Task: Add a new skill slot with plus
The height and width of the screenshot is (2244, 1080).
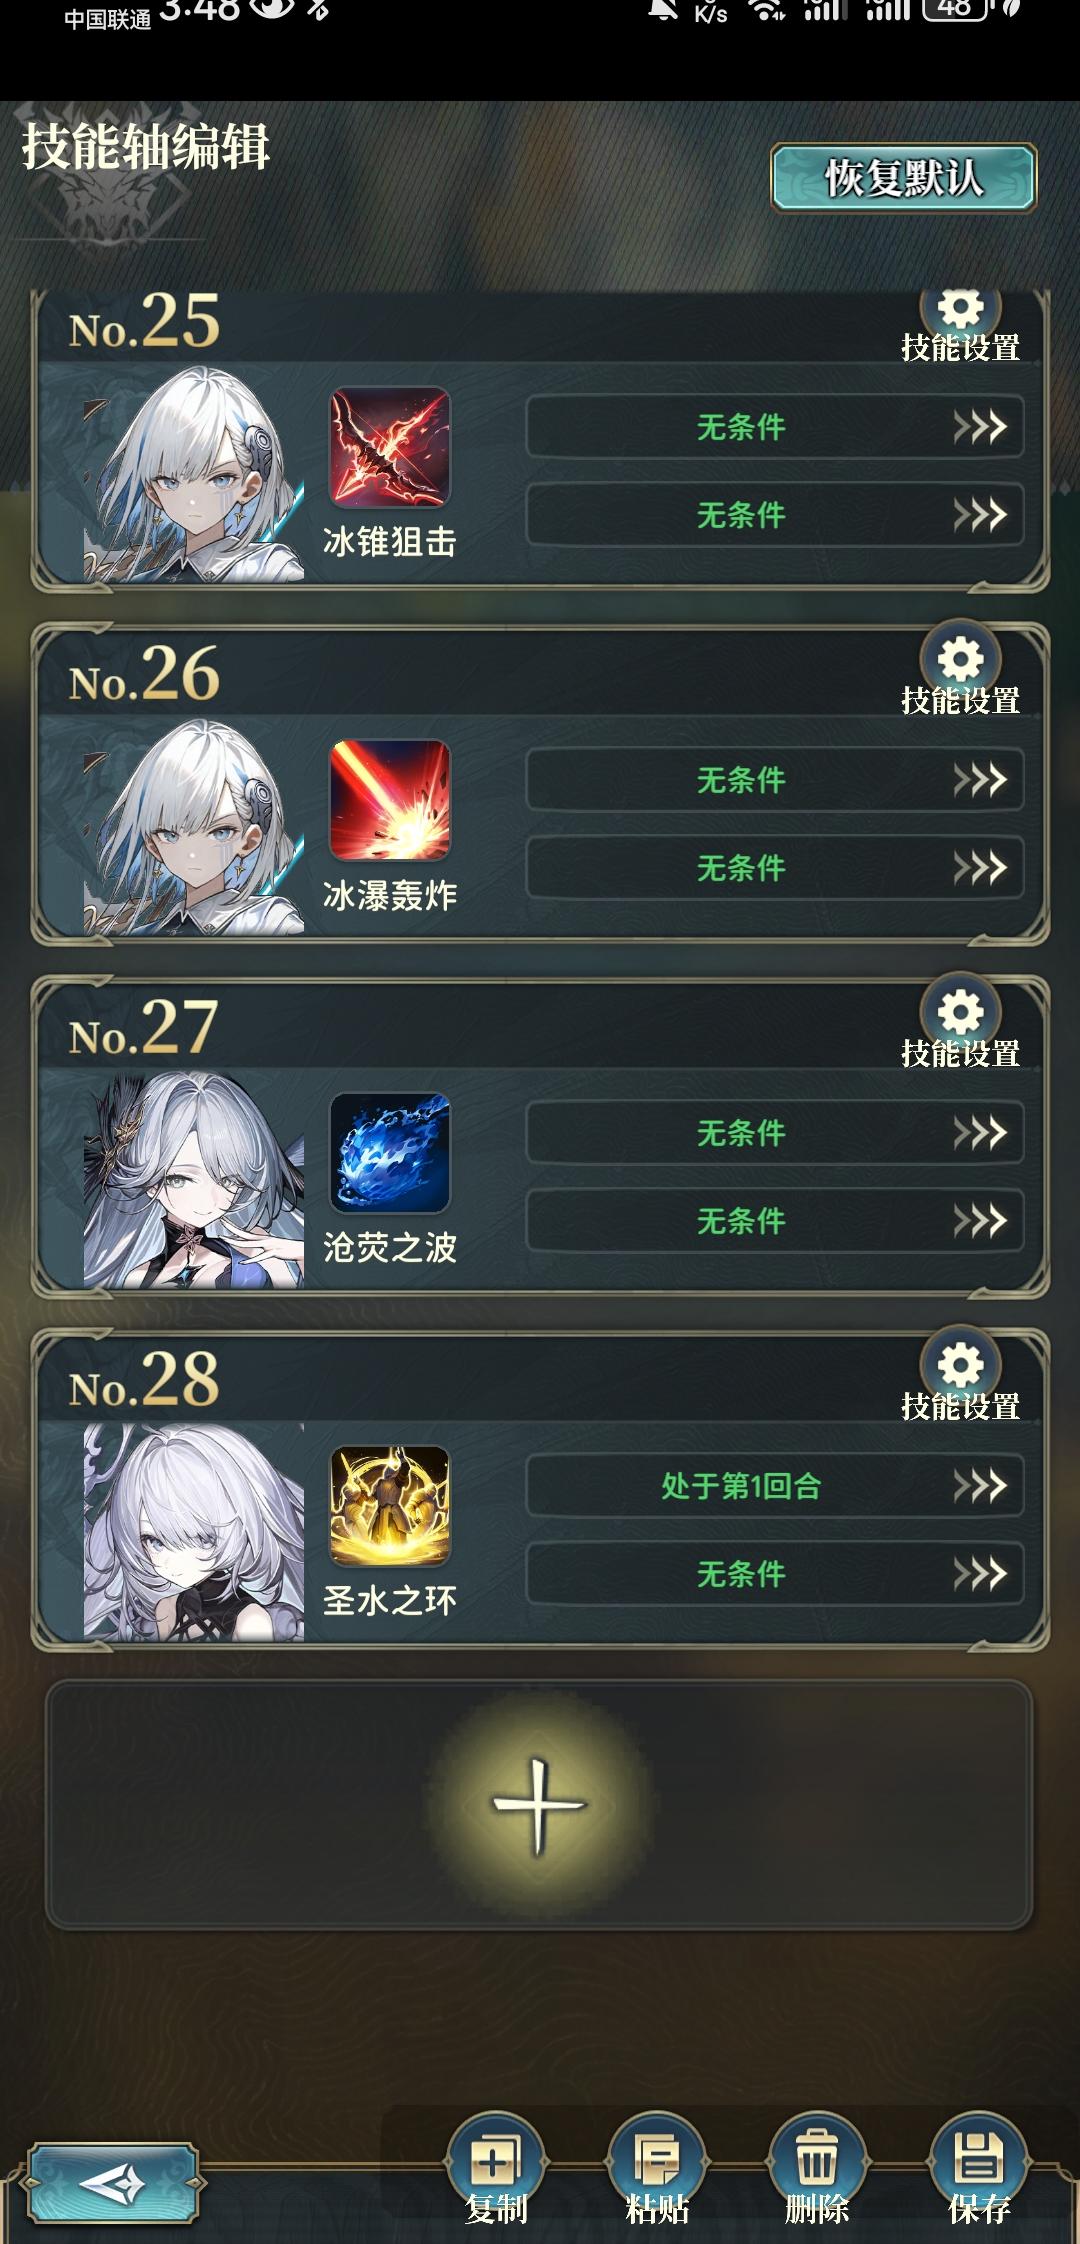Action: click(x=539, y=1805)
